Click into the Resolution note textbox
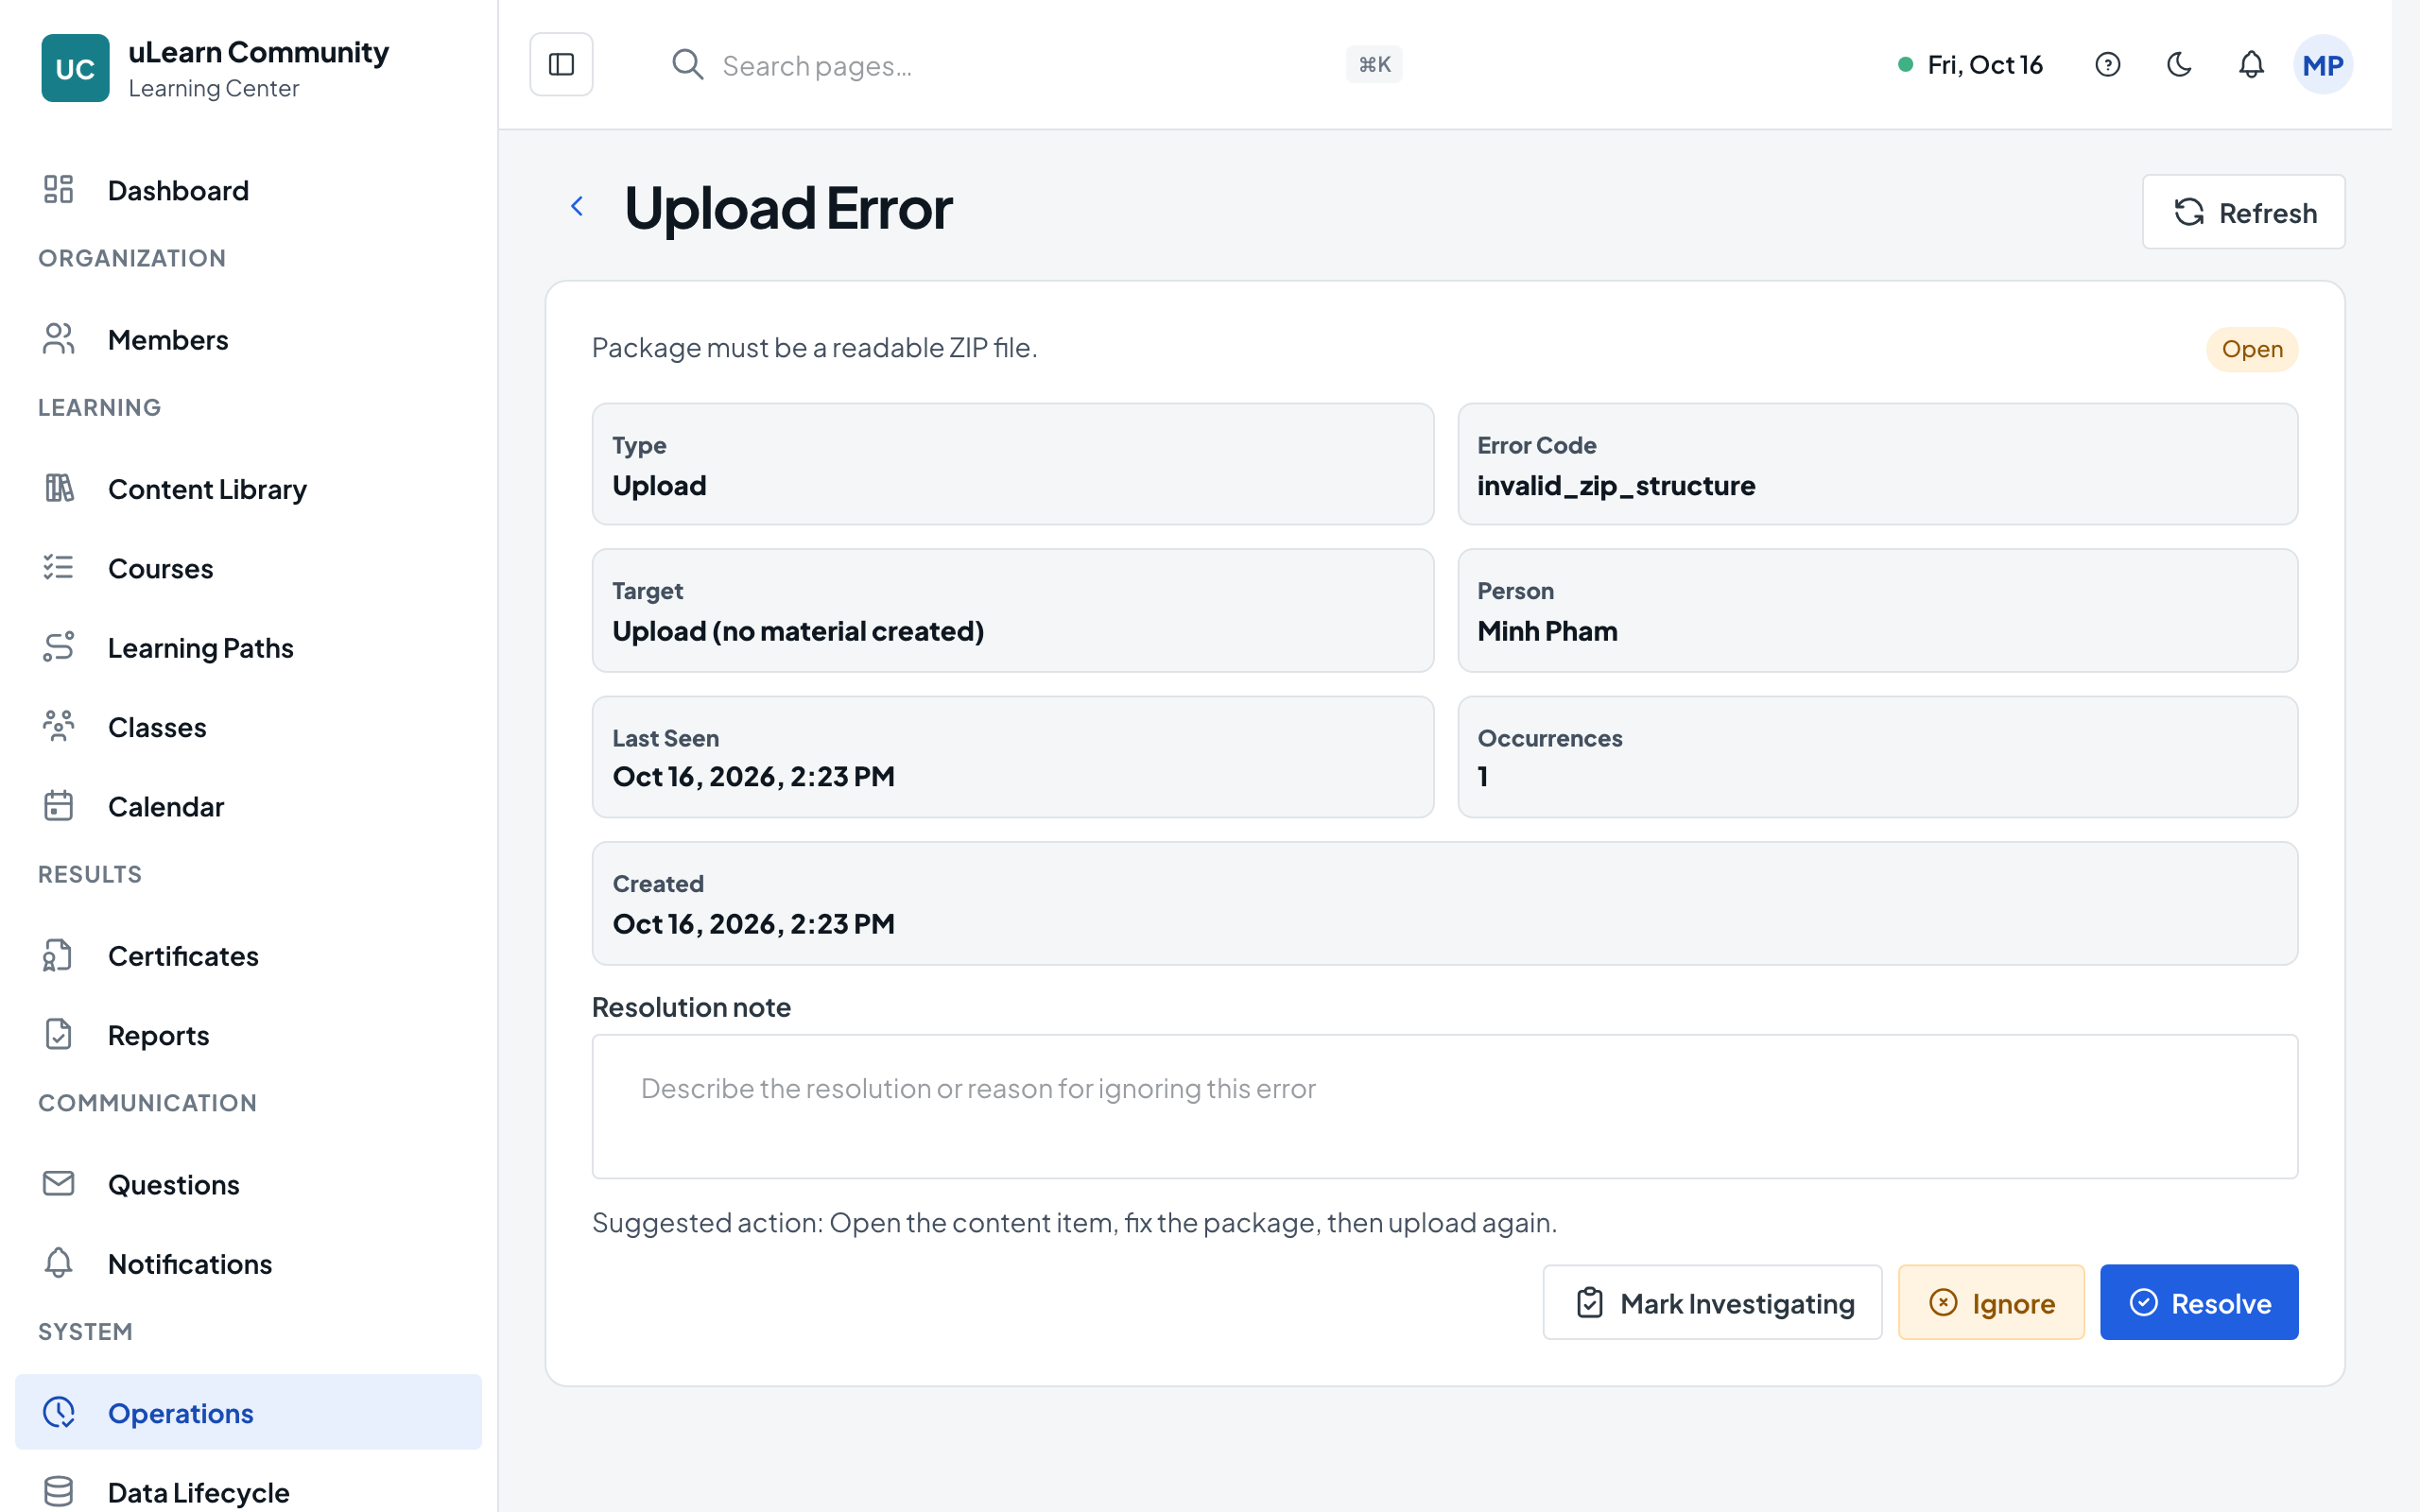 pos(1445,1106)
